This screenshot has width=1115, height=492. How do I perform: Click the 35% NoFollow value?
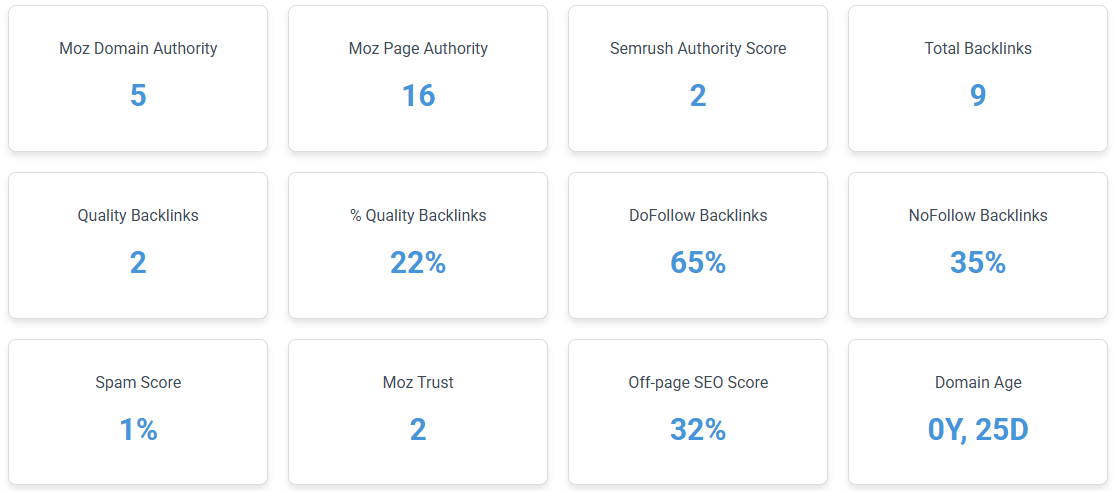tap(978, 263)
